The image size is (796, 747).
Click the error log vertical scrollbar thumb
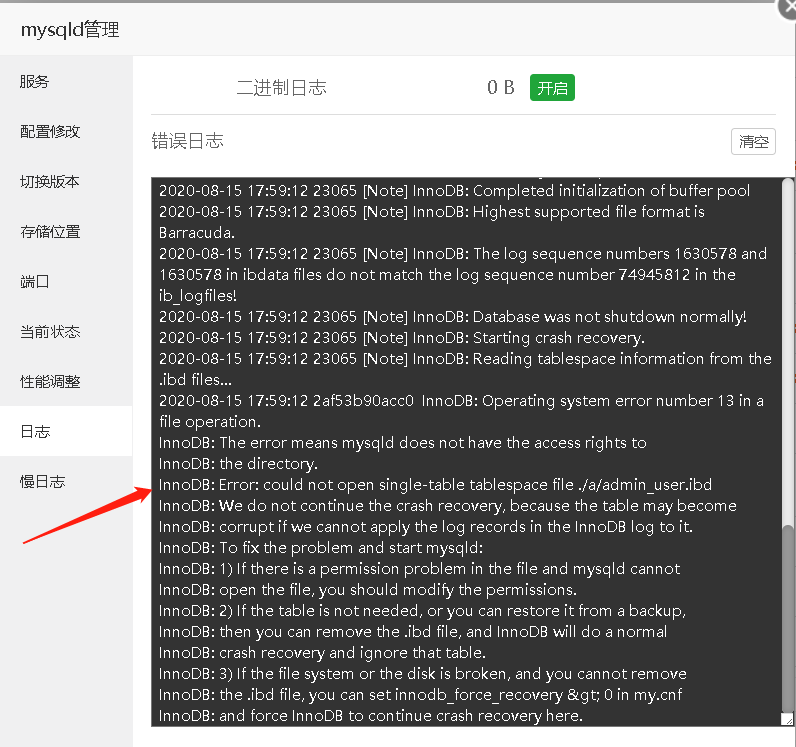(x=787, y=617)
